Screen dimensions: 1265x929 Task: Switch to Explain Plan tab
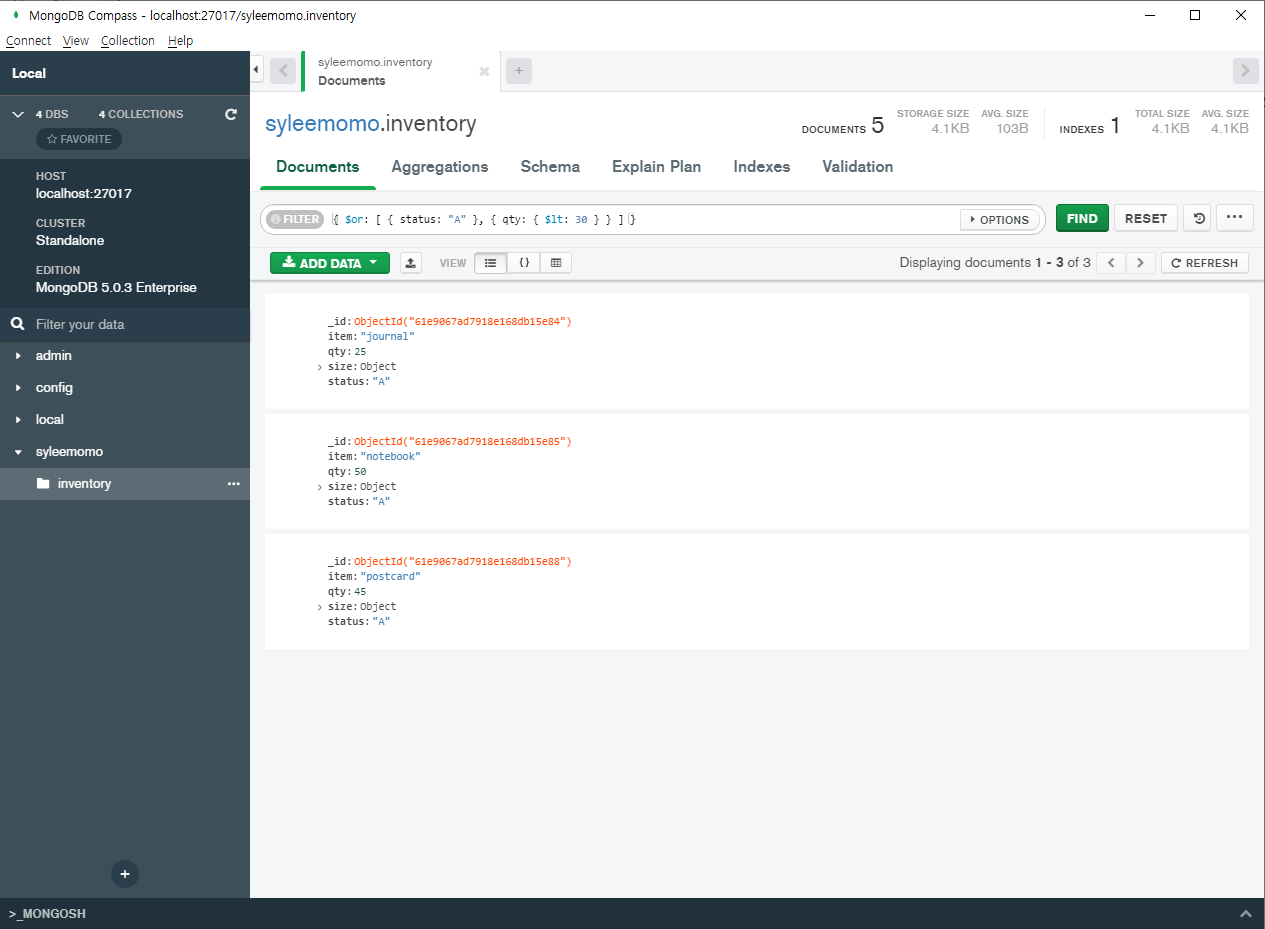(656, 167)
